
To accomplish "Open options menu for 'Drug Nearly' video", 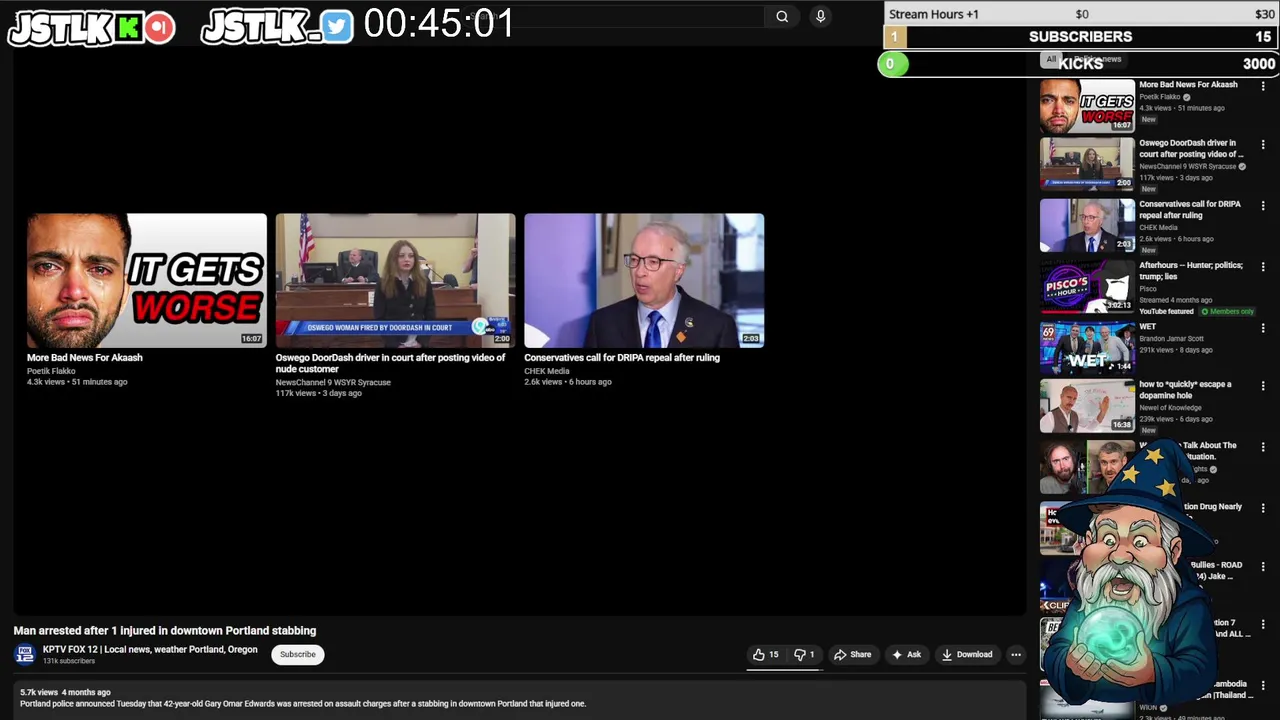I will (x=1263, y=508).
